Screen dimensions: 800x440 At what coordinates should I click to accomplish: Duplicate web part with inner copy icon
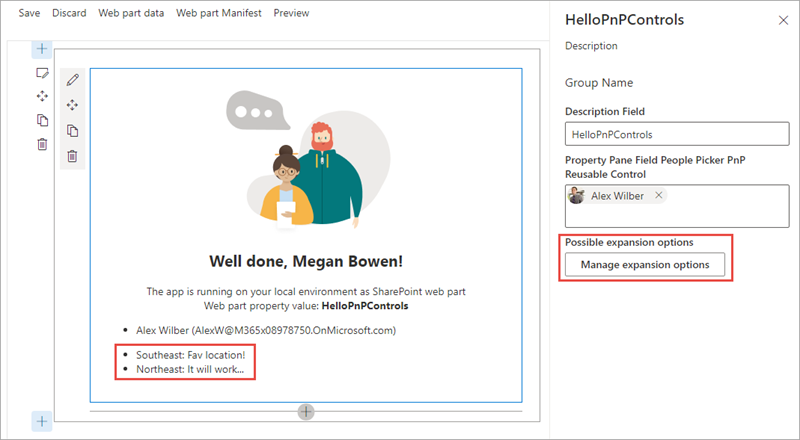72,131
